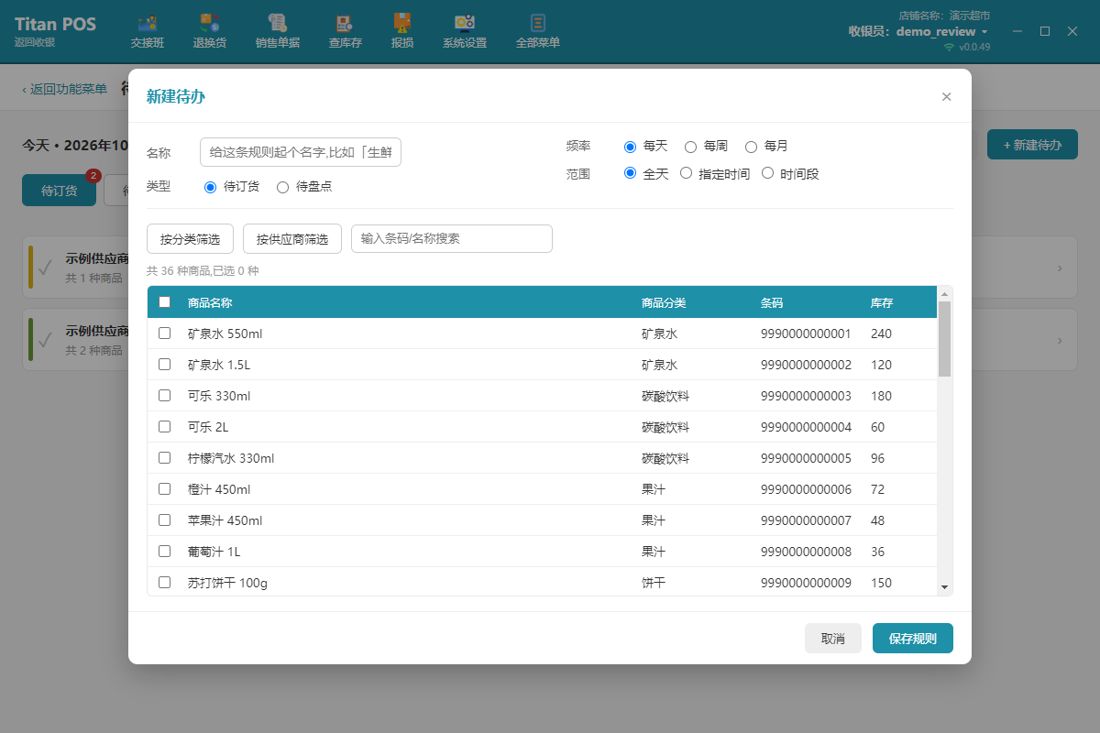Open the 查库存 inventory lookup icon
1100x733 pixels.
(345, 32)
